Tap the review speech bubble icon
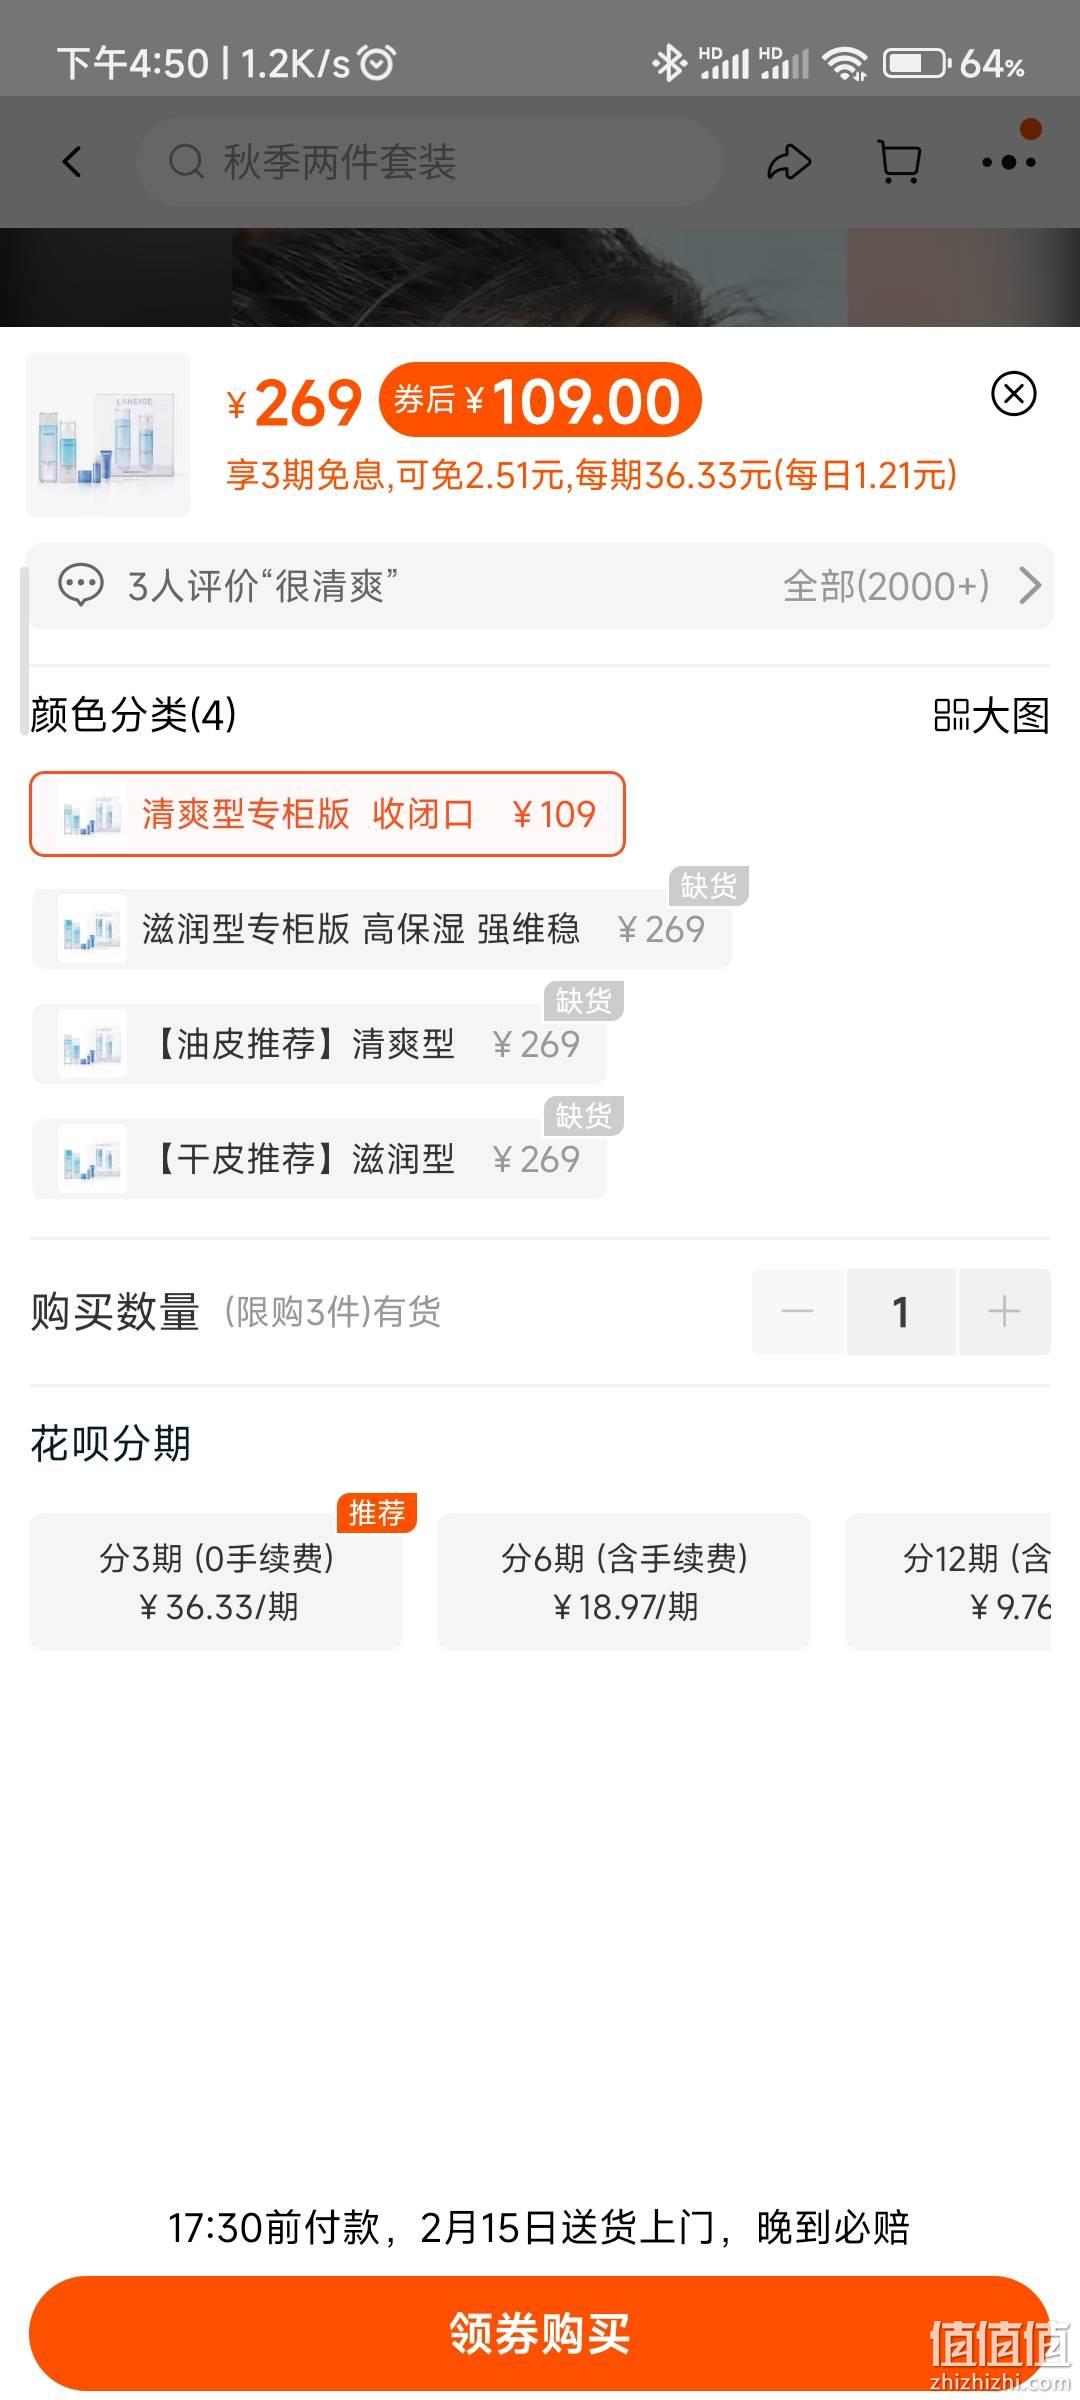Image resolution: width=1080 pixels, height=2400 pixels. pos(81,586)
